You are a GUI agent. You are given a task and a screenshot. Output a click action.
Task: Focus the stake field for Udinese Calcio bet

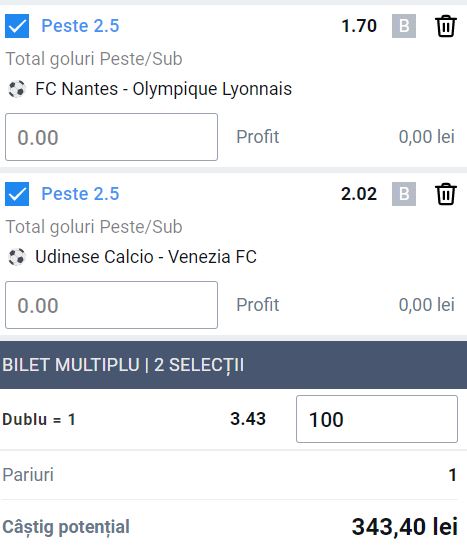pyautogui.click(x=111, y=305)
